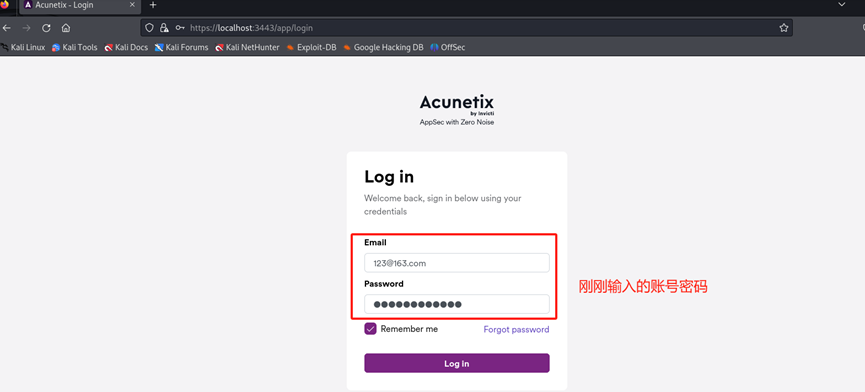Open the Kali Tools bookmark
Screen dimensions: 865x392
point(74,47)
